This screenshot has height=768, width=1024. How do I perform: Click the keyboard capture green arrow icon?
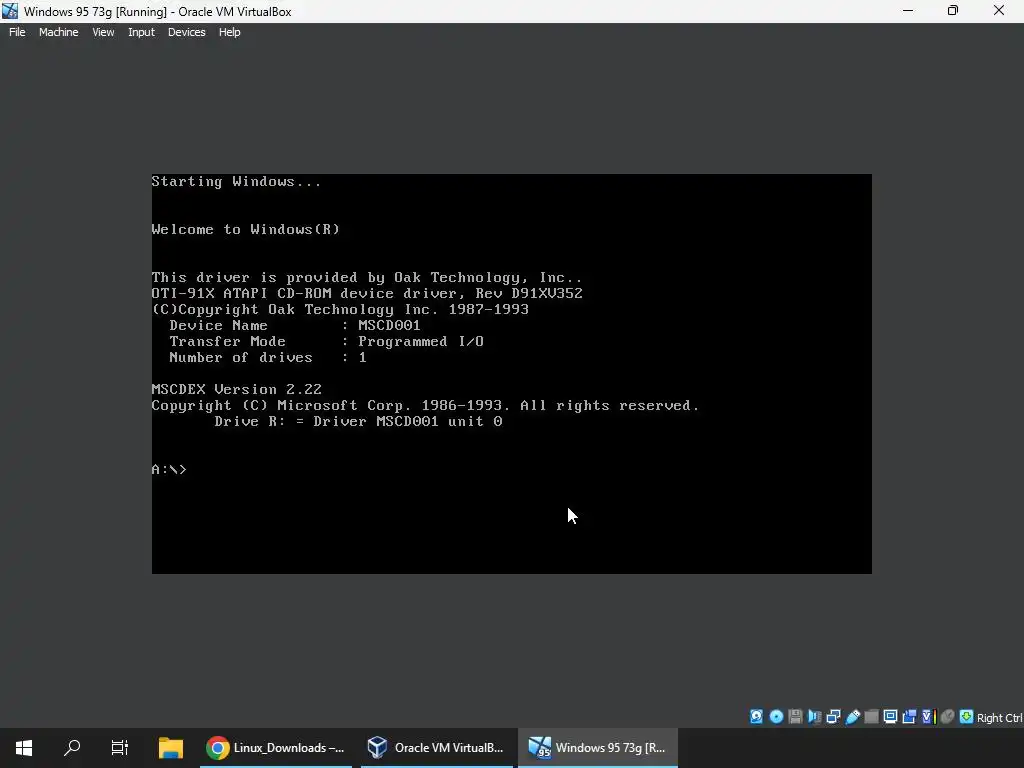[x=967, y=716]
